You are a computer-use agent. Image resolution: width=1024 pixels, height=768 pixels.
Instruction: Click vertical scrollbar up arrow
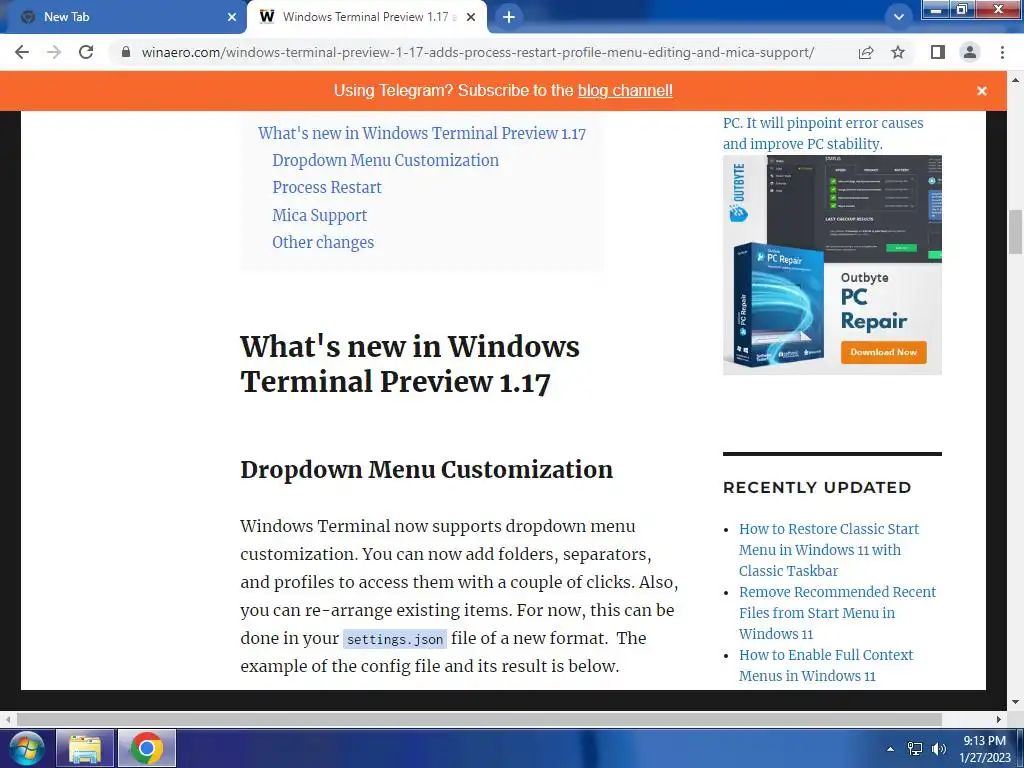(x=1016, y=80)
